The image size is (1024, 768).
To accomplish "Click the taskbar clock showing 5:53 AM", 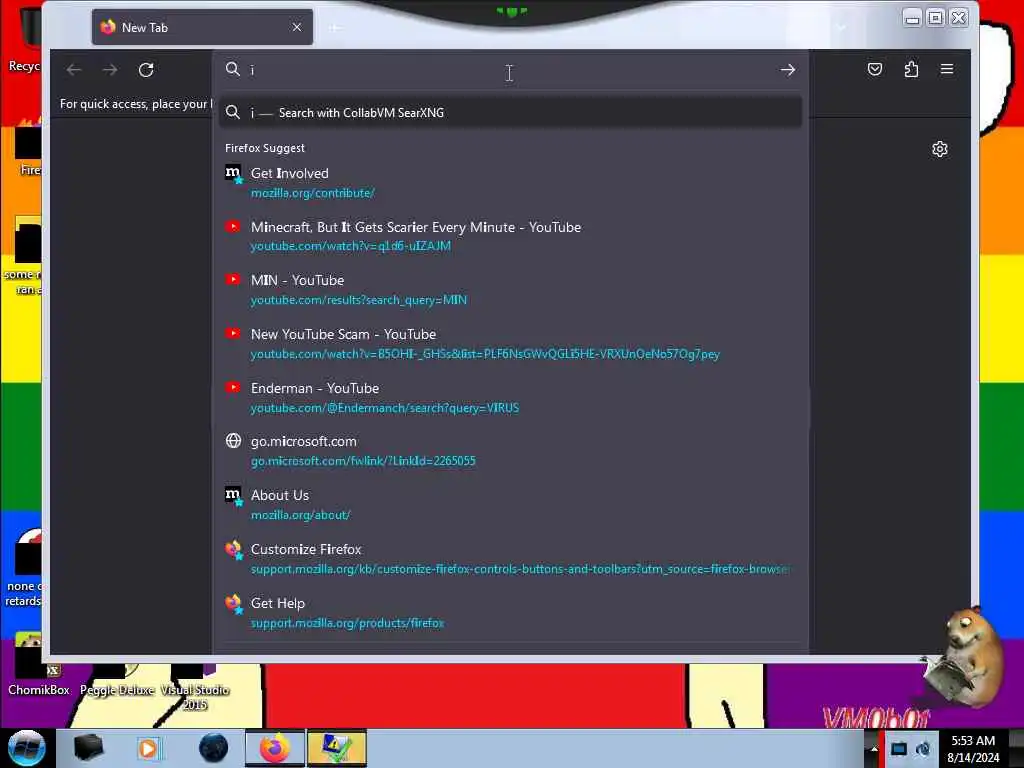I will 973,749.
